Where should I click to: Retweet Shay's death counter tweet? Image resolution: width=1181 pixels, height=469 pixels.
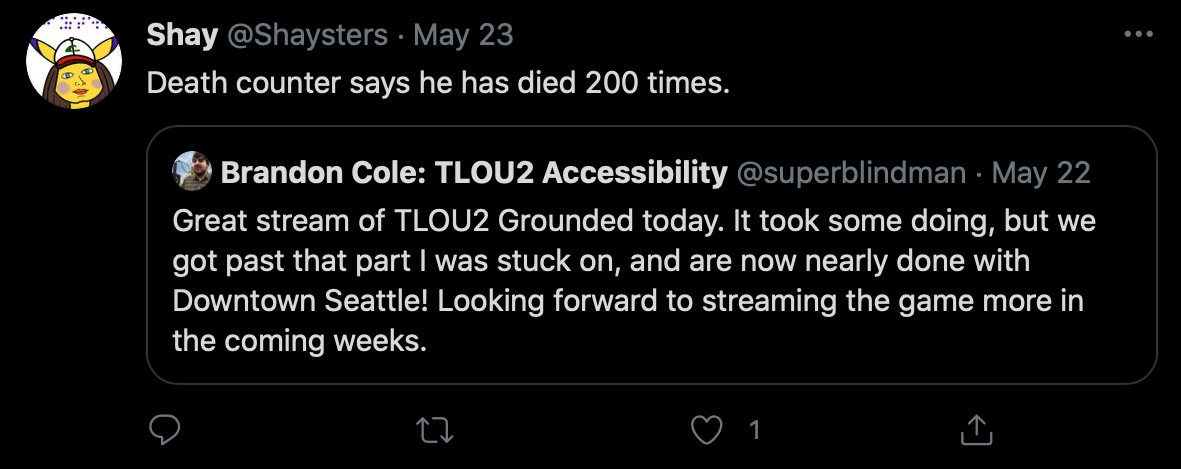click(x=435, y=430)
